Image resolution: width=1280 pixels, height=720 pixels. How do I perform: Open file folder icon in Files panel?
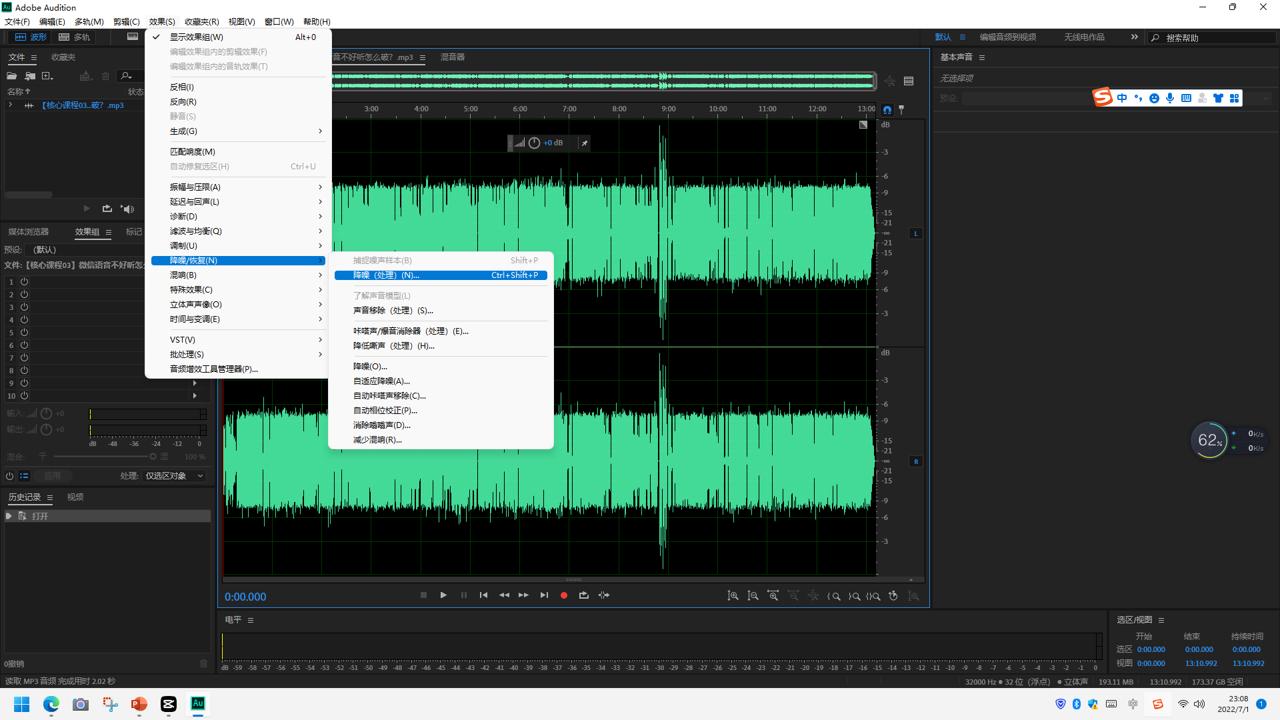point(12,76)
